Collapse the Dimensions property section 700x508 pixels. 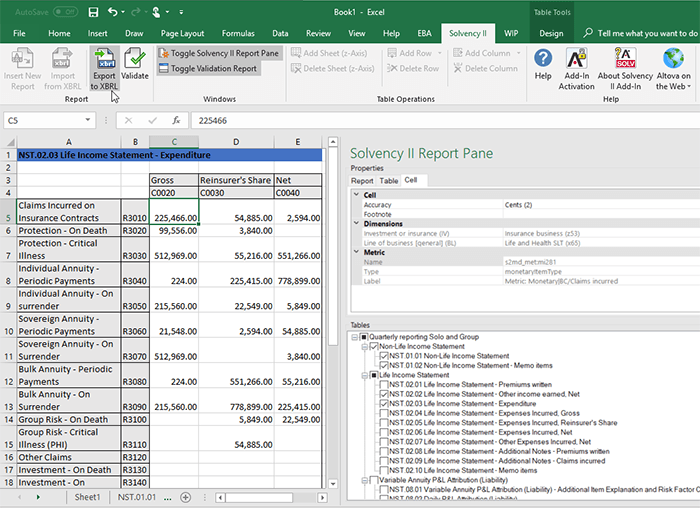tap(356, 224)
